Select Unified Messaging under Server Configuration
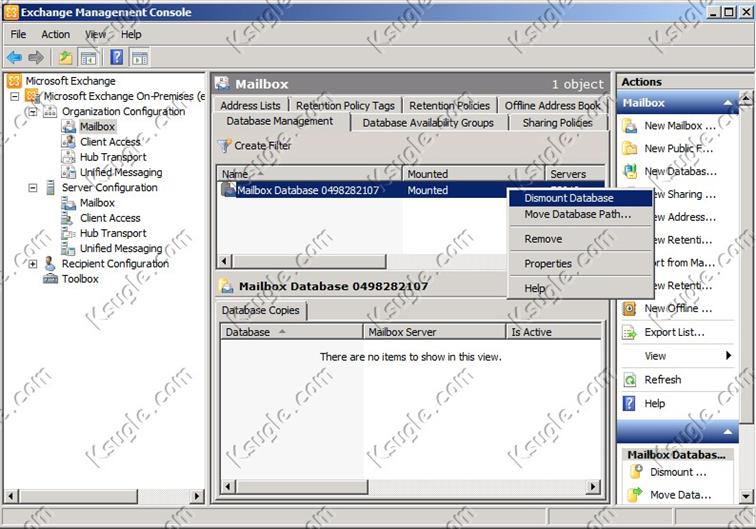Viewport: 756px width, 529px height. point(121,248)
